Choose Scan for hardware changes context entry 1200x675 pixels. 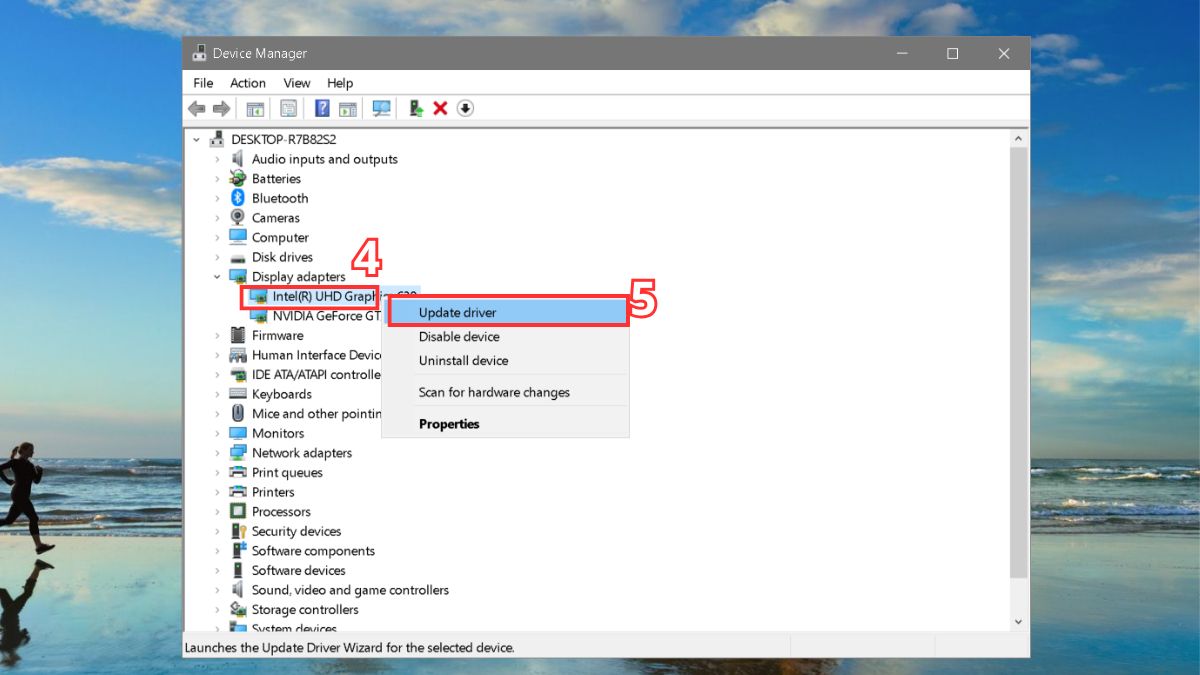[505, 393]
